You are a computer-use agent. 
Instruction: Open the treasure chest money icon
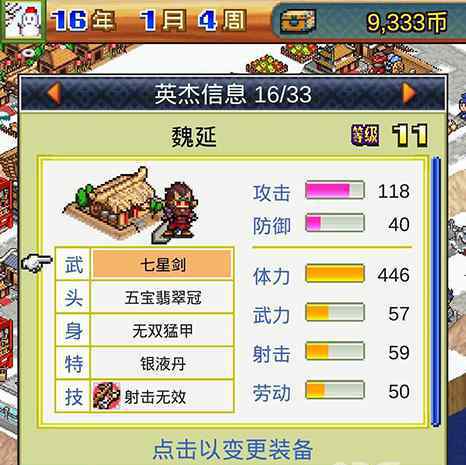click(x=297, y=22)
